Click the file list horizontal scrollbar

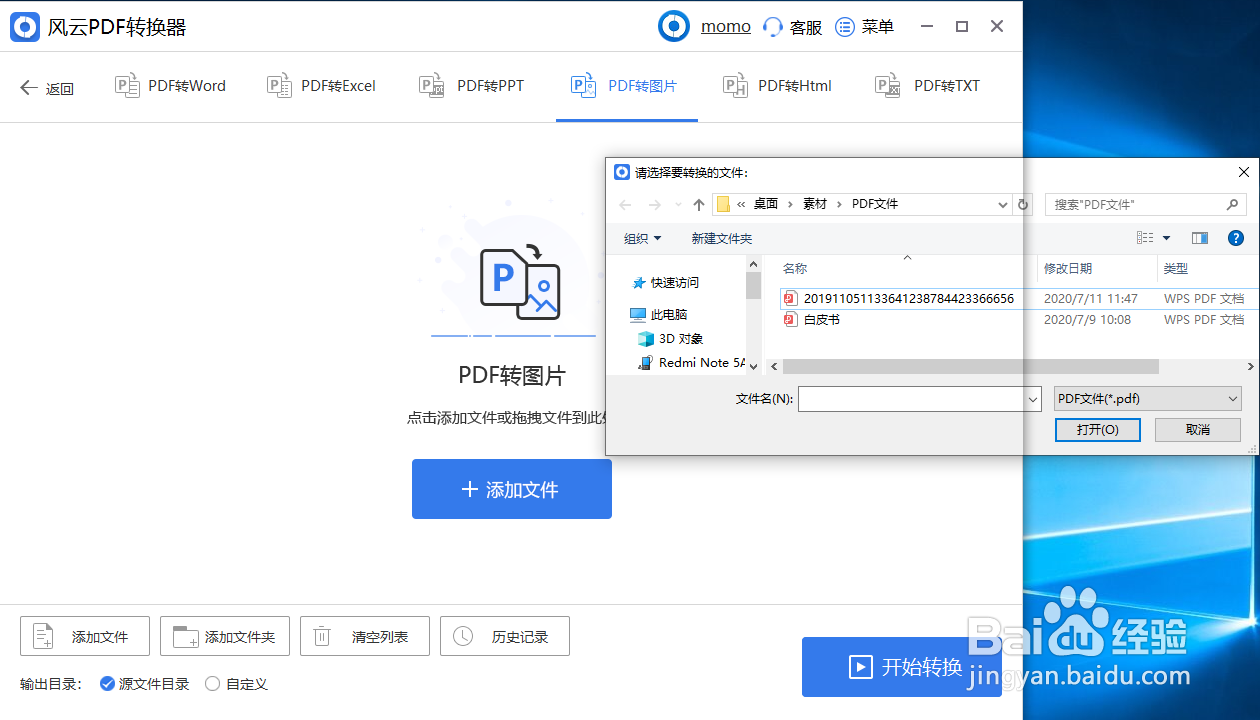click(970, 366)
